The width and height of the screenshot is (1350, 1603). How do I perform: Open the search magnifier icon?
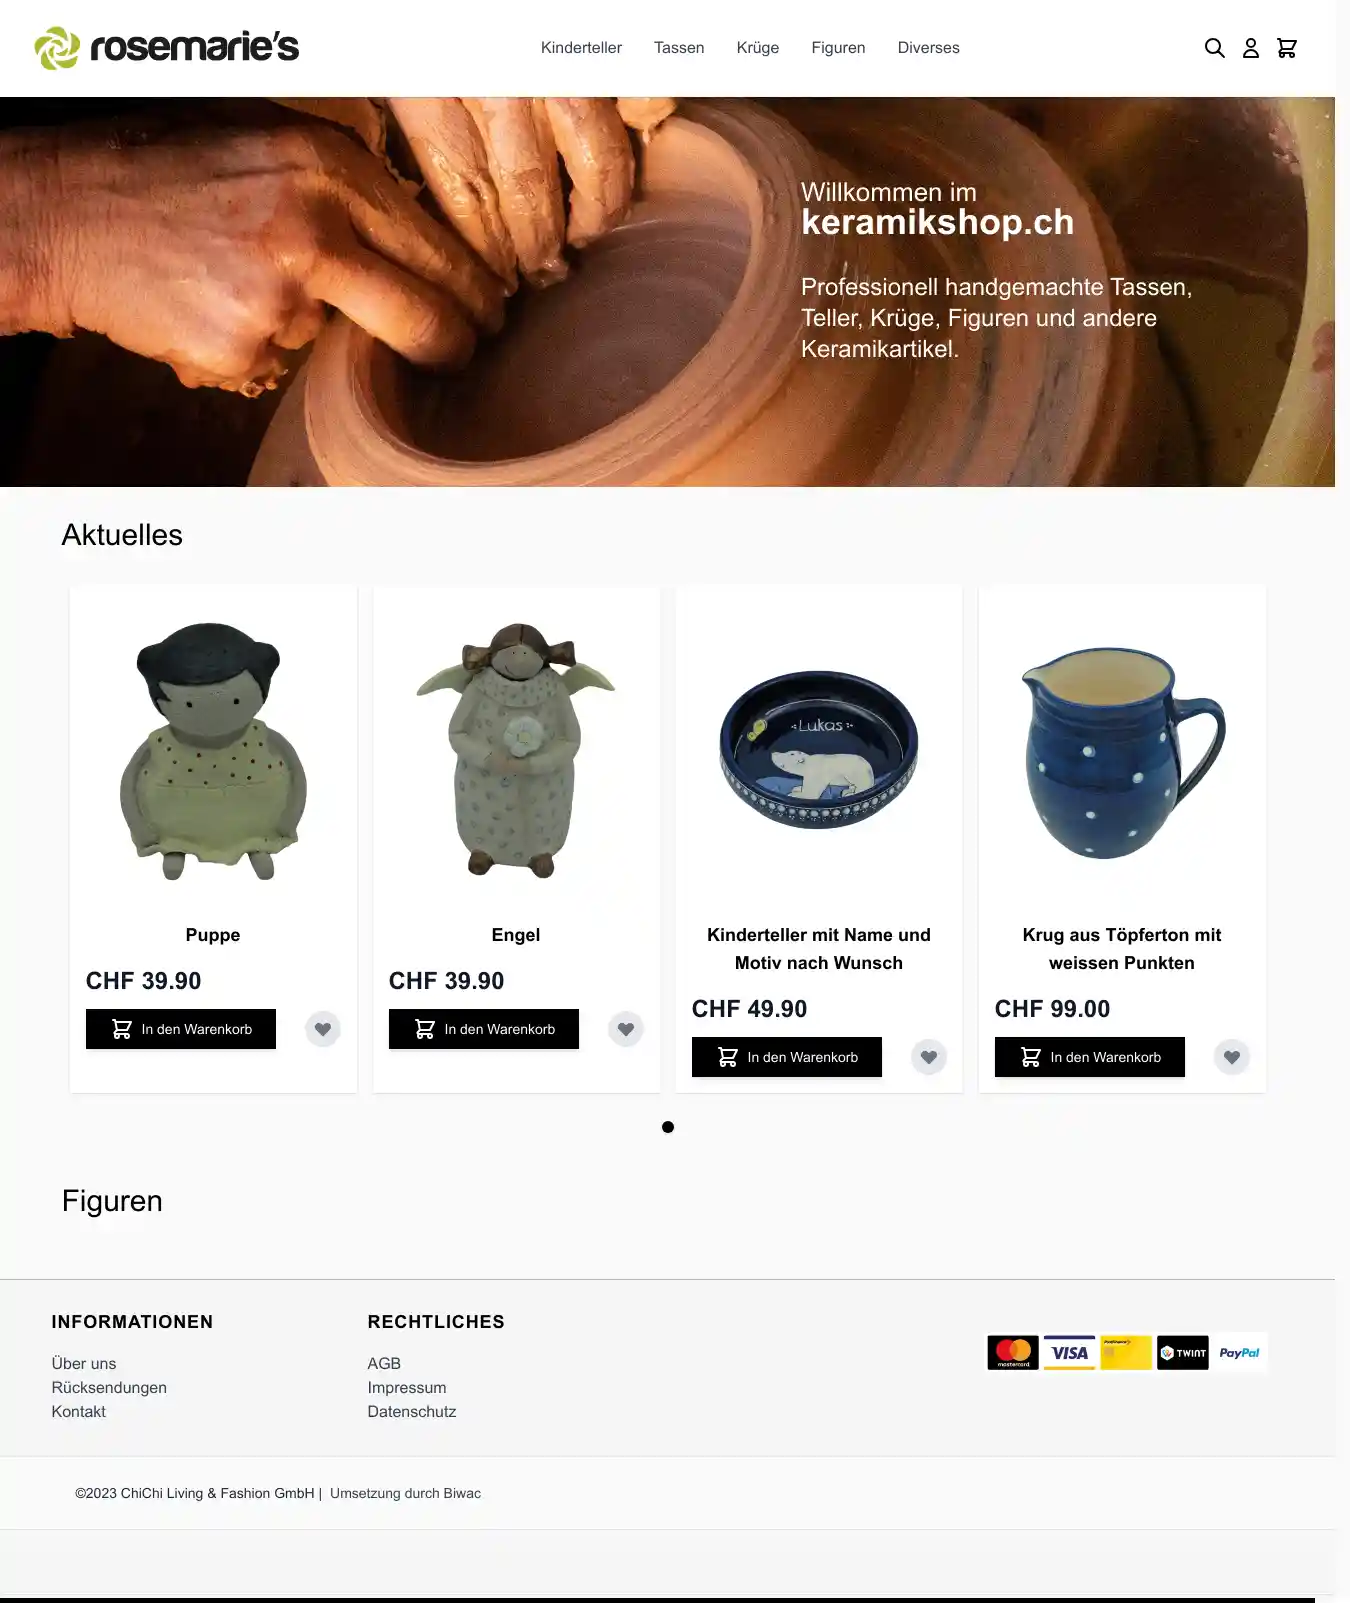pos(1214,48)
